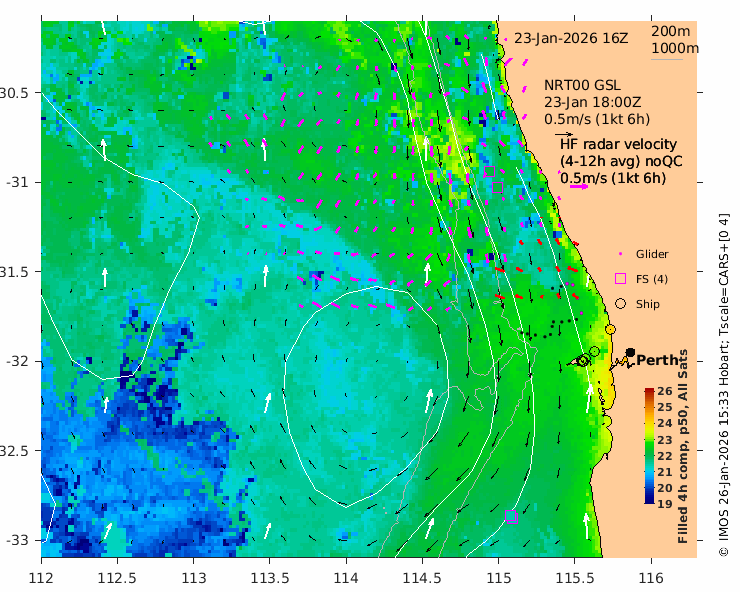Click the '23-Jan-2026 16Z' timestamp
The image size is (740, 592).
point(571,38)
